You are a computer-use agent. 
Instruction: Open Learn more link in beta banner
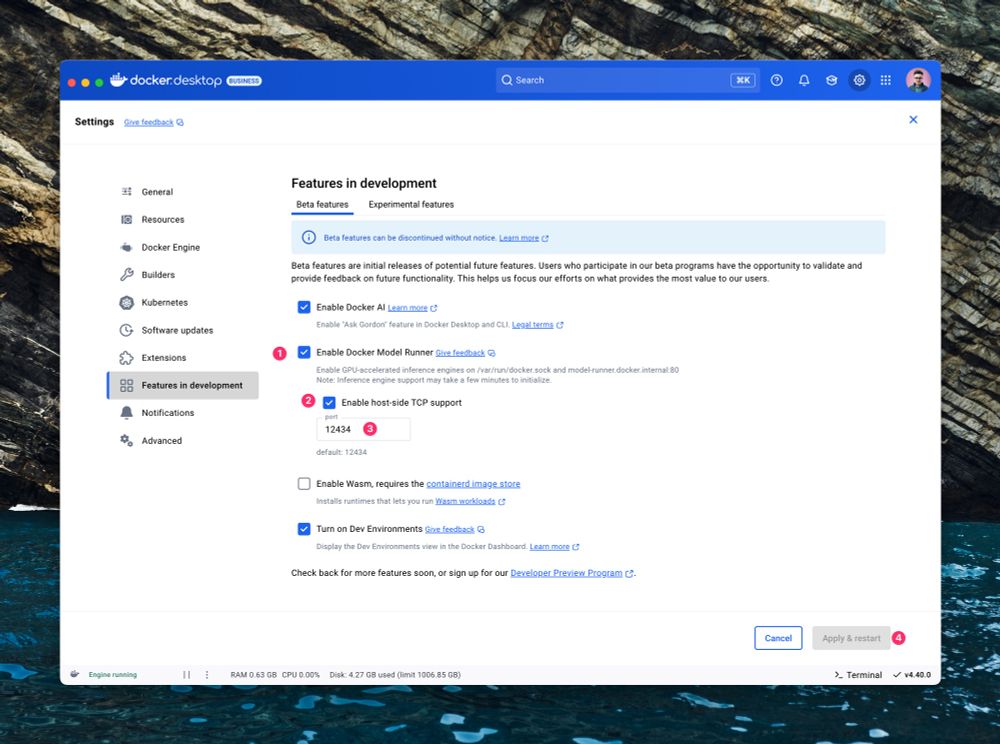pos(519,238)
